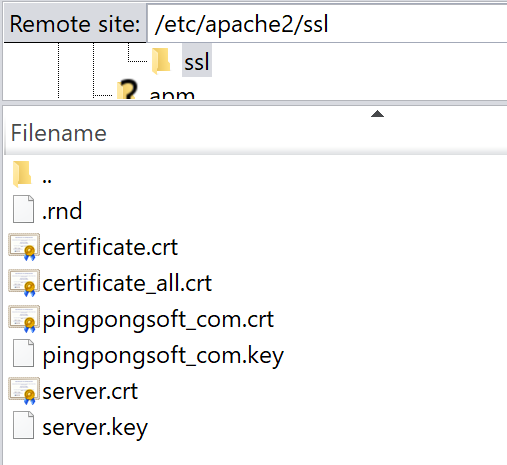The width and height of the screenshot is (507, 465).
Task: Select the server.key filename
Action: click(95, 428)
